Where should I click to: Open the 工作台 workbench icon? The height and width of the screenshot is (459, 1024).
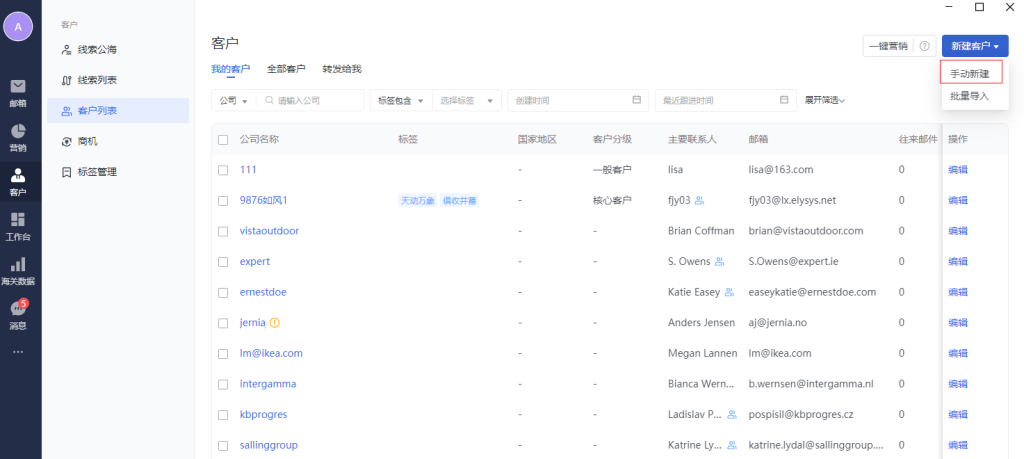18,225
